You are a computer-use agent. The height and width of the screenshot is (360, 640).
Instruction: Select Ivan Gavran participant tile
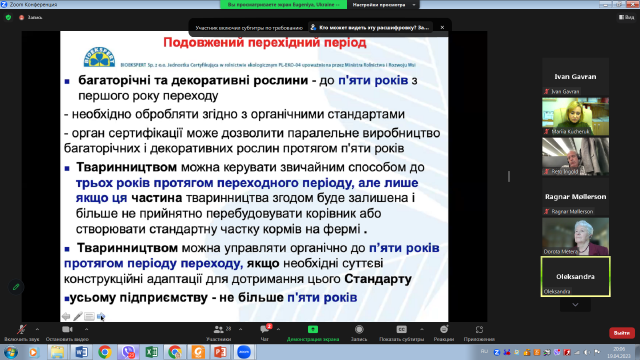coord(576,76)
